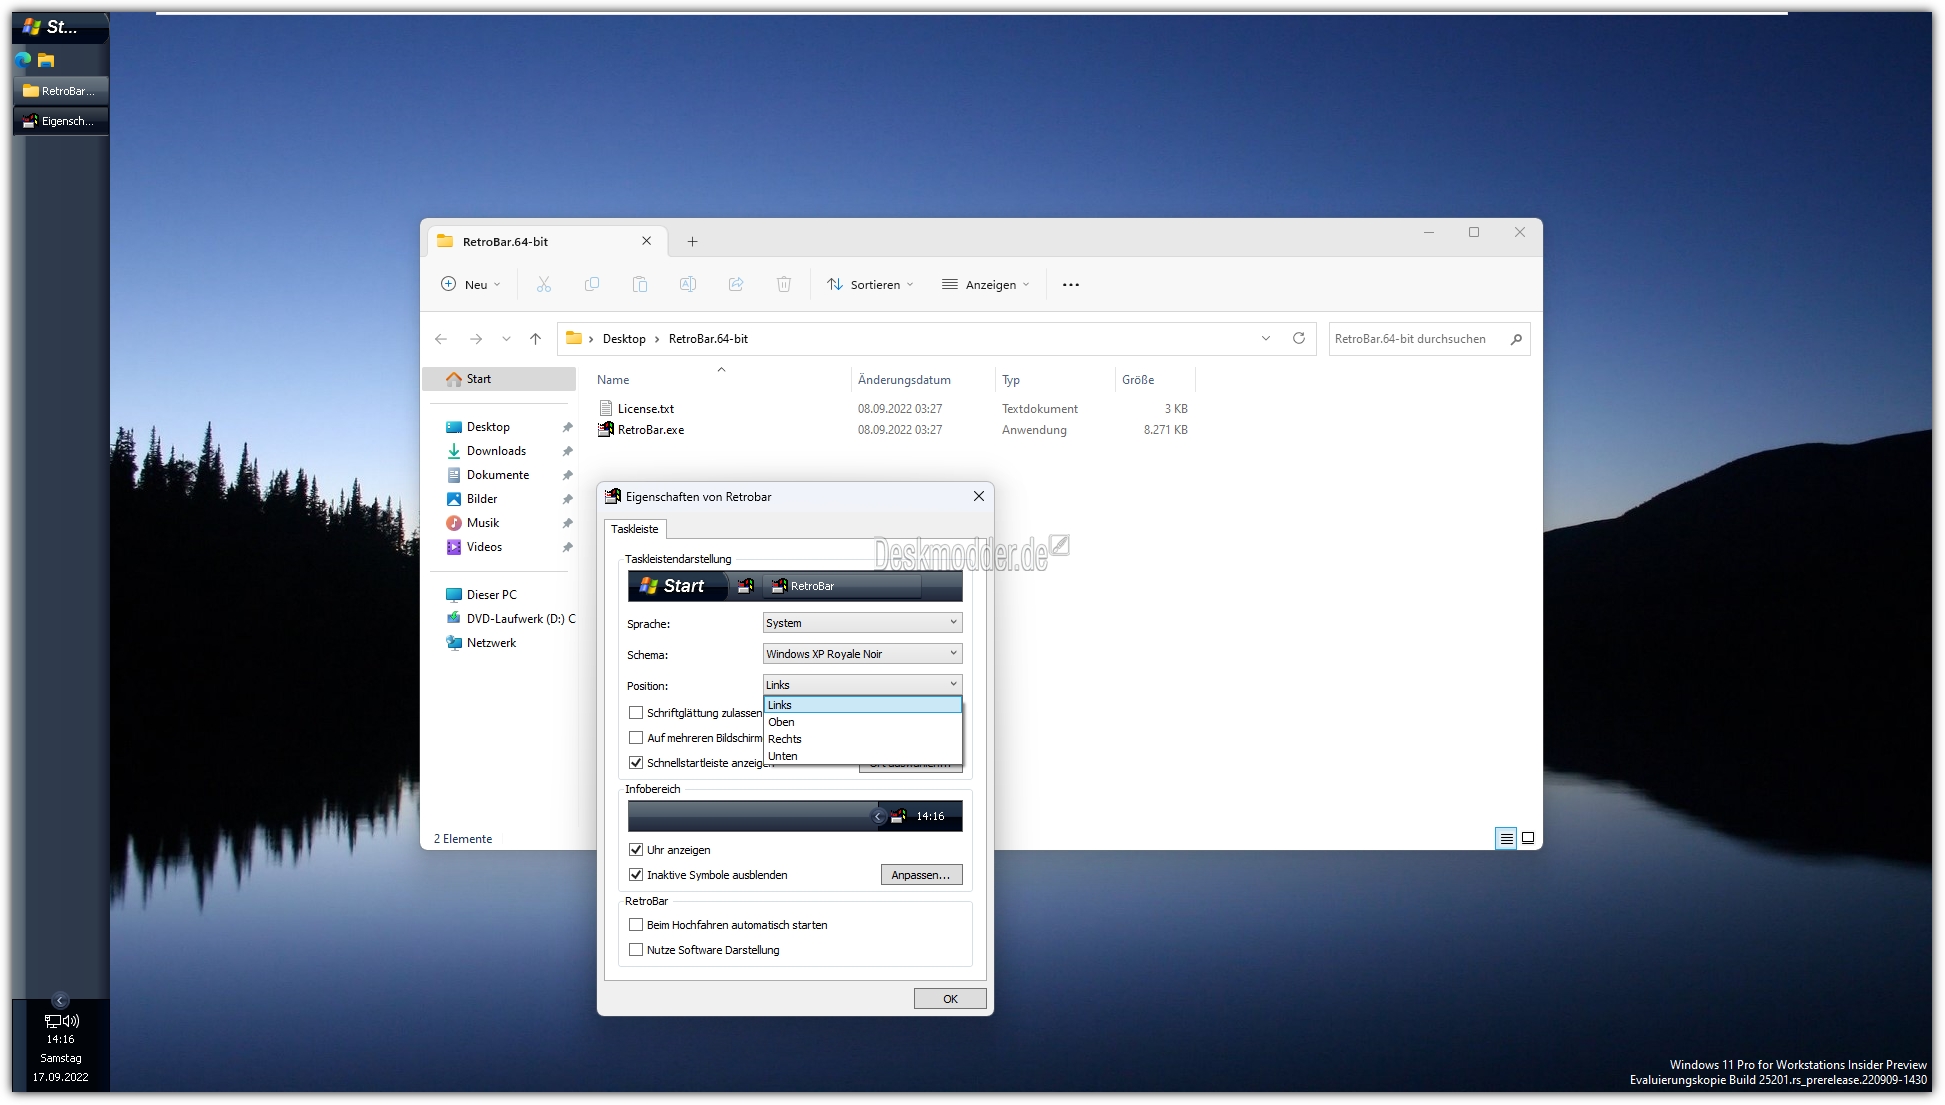Collapse the Position combo box

pyautogui.click(x=862, y=685)
